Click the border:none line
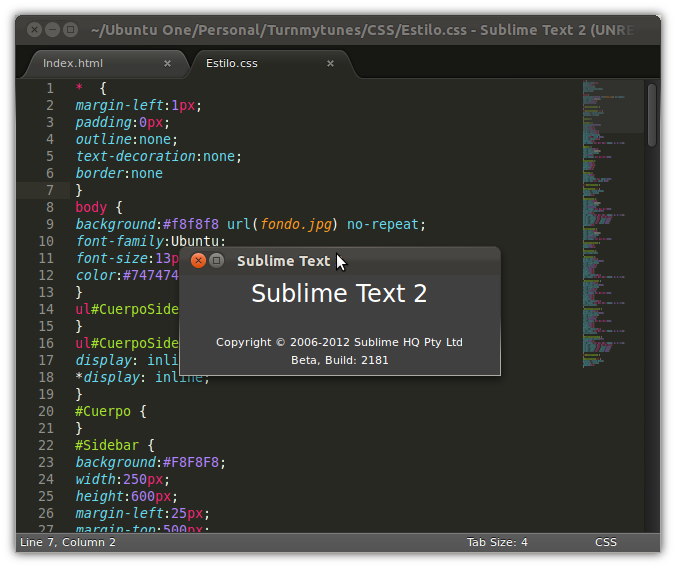The image size is (676, 568). [x=119, y=173]
